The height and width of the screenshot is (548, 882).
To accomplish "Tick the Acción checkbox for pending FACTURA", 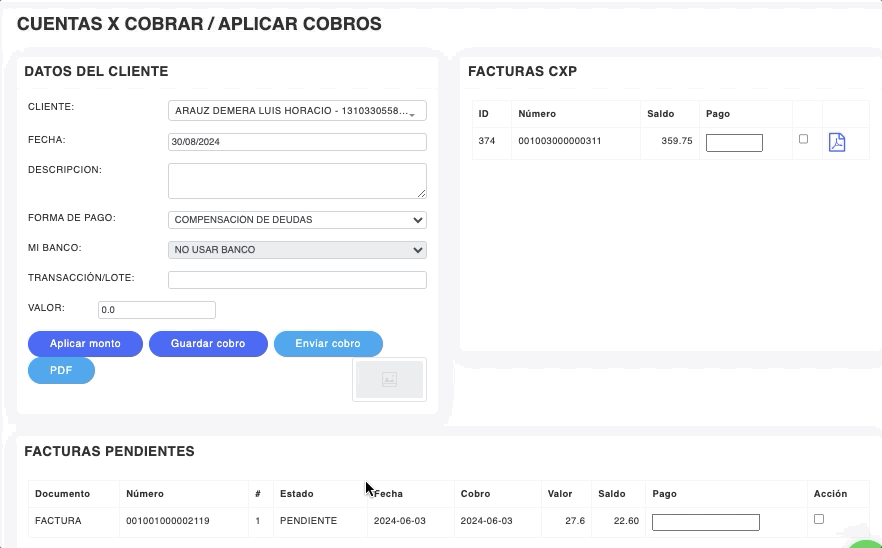I will [819, 519].
